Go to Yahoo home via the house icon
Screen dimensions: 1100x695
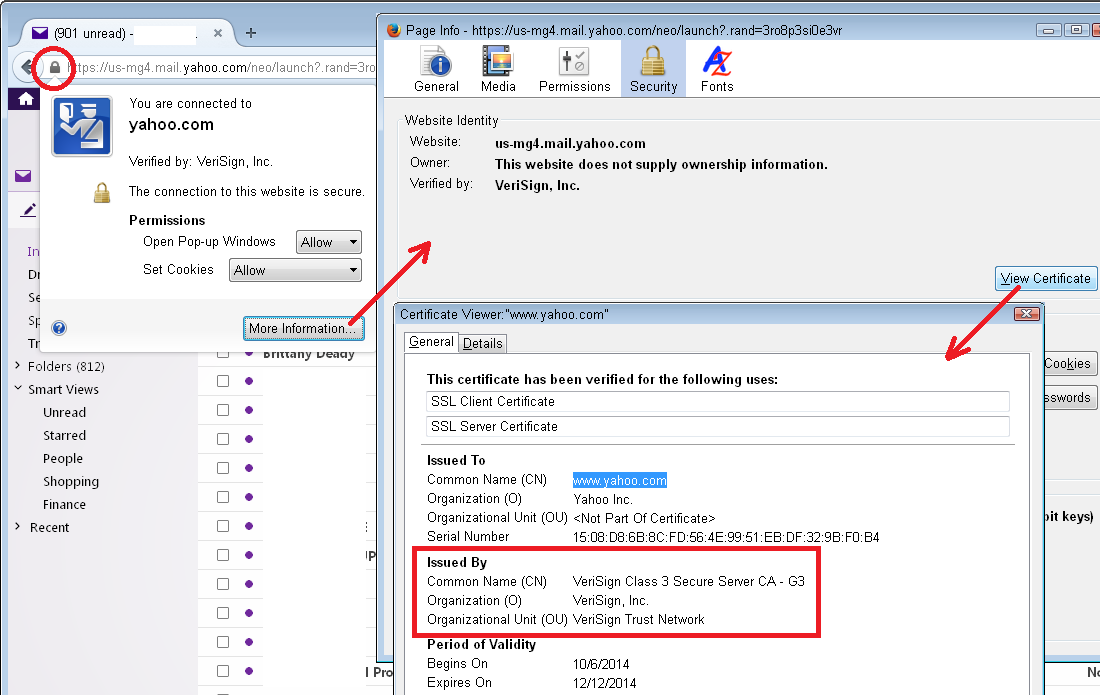(x=26, y=99)
